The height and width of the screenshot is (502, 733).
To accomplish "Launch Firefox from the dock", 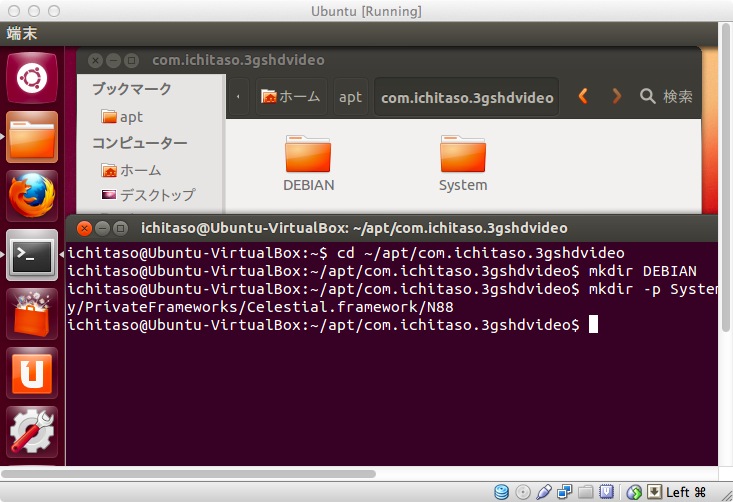I will (32, 196).
